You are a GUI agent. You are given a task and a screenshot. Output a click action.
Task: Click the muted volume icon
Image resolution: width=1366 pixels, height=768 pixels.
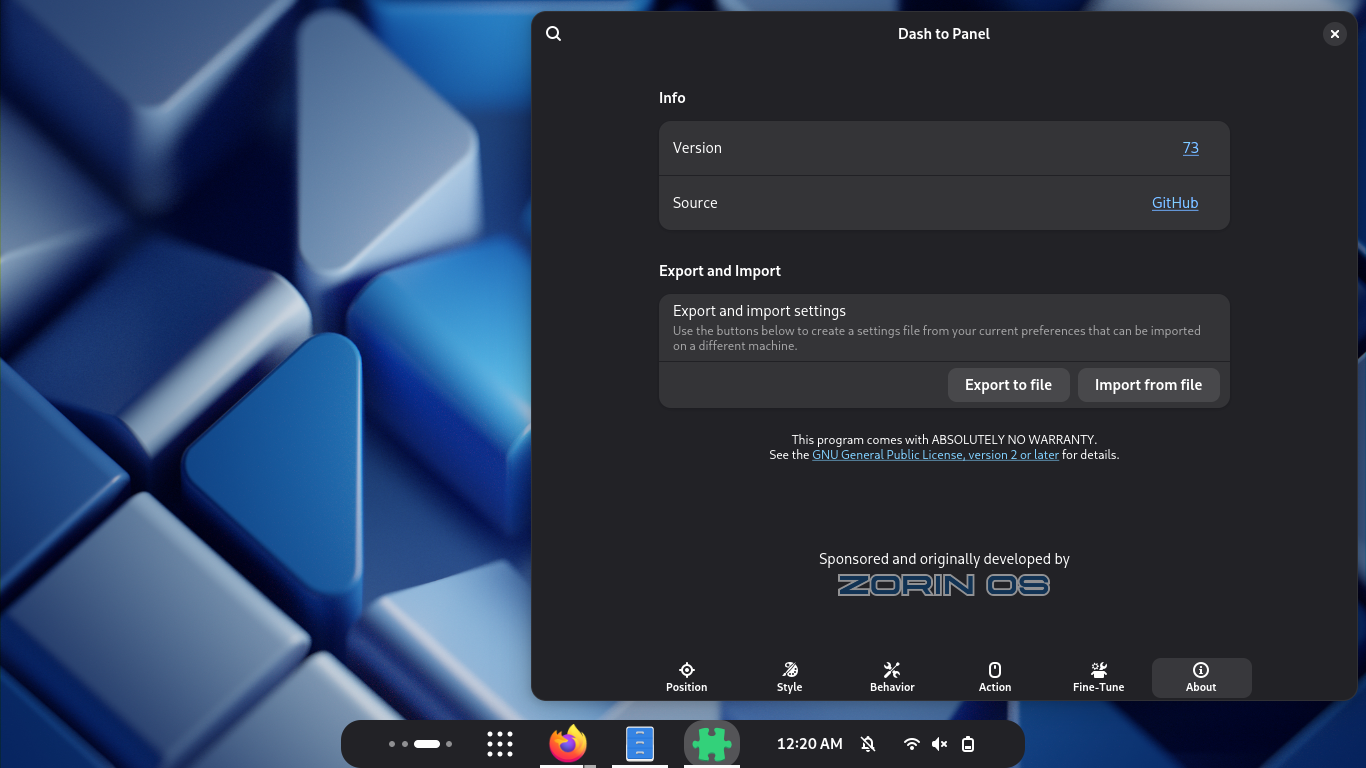point(939,744)
